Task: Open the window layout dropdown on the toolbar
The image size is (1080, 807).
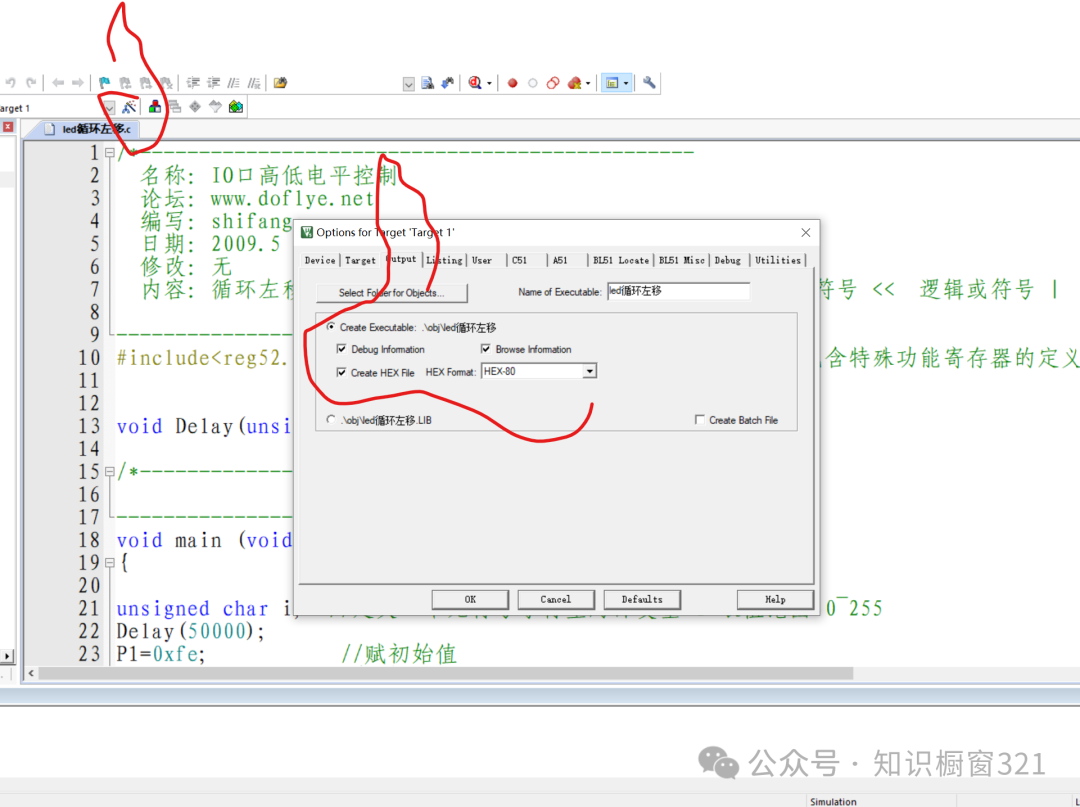Action: coord(625,83)
